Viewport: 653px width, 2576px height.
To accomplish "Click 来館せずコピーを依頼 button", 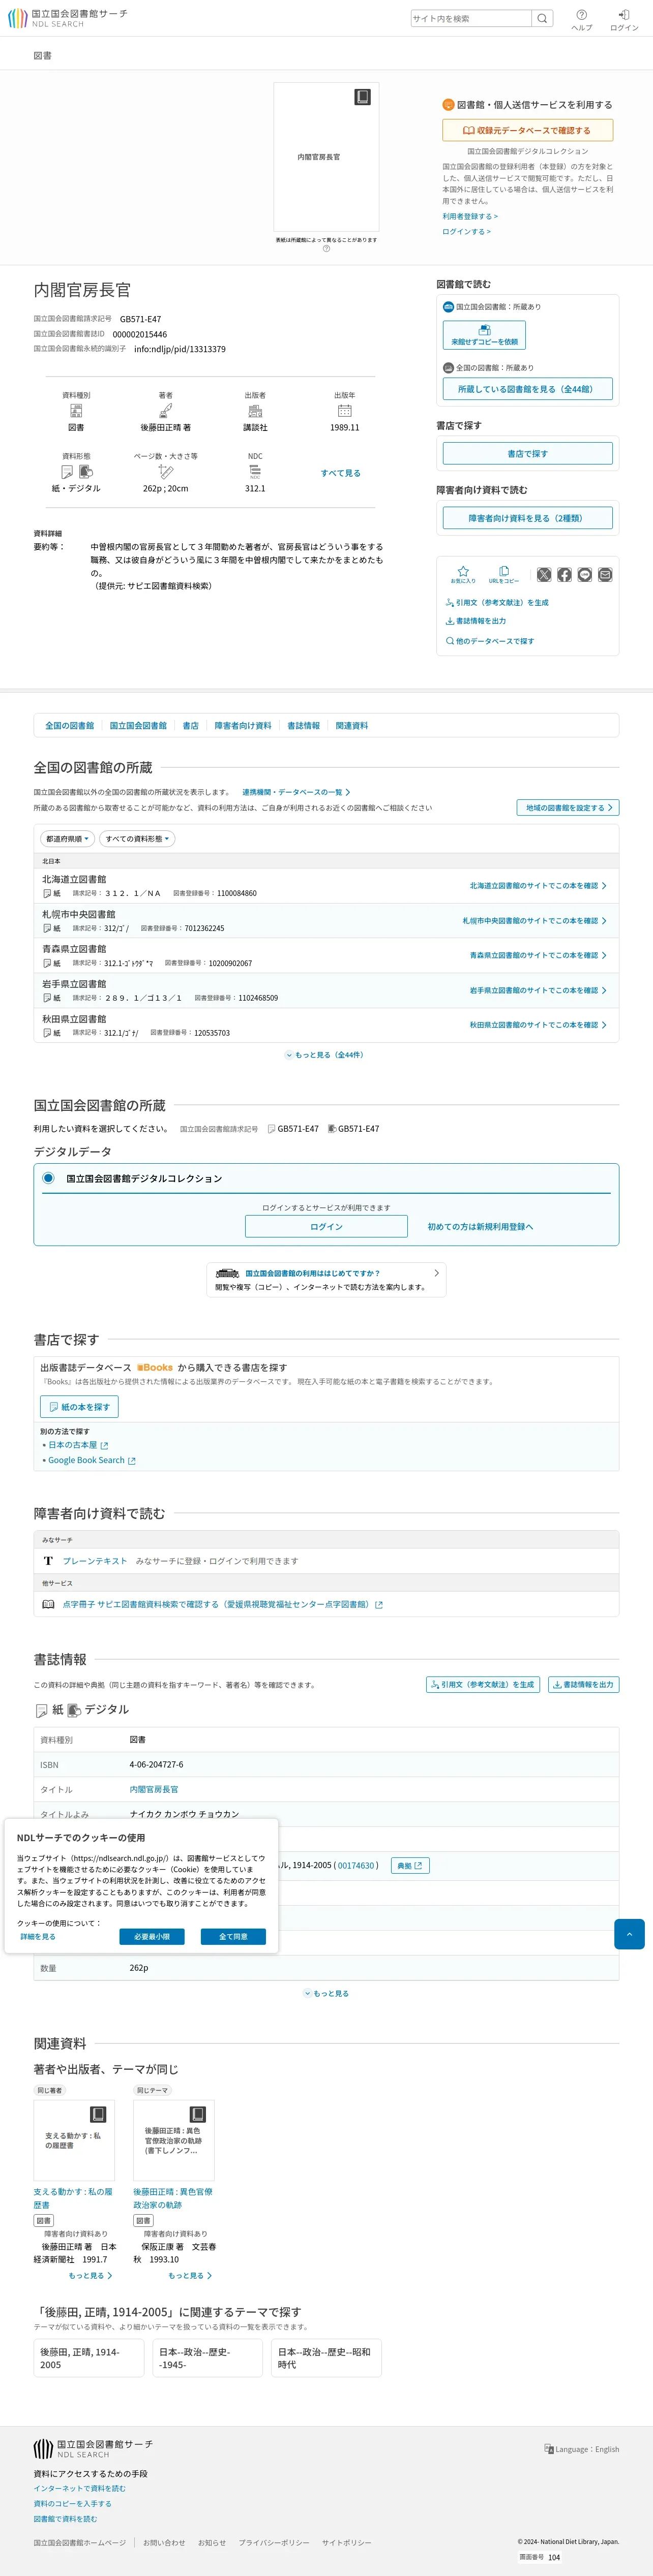I will click(x=484, y=335).
